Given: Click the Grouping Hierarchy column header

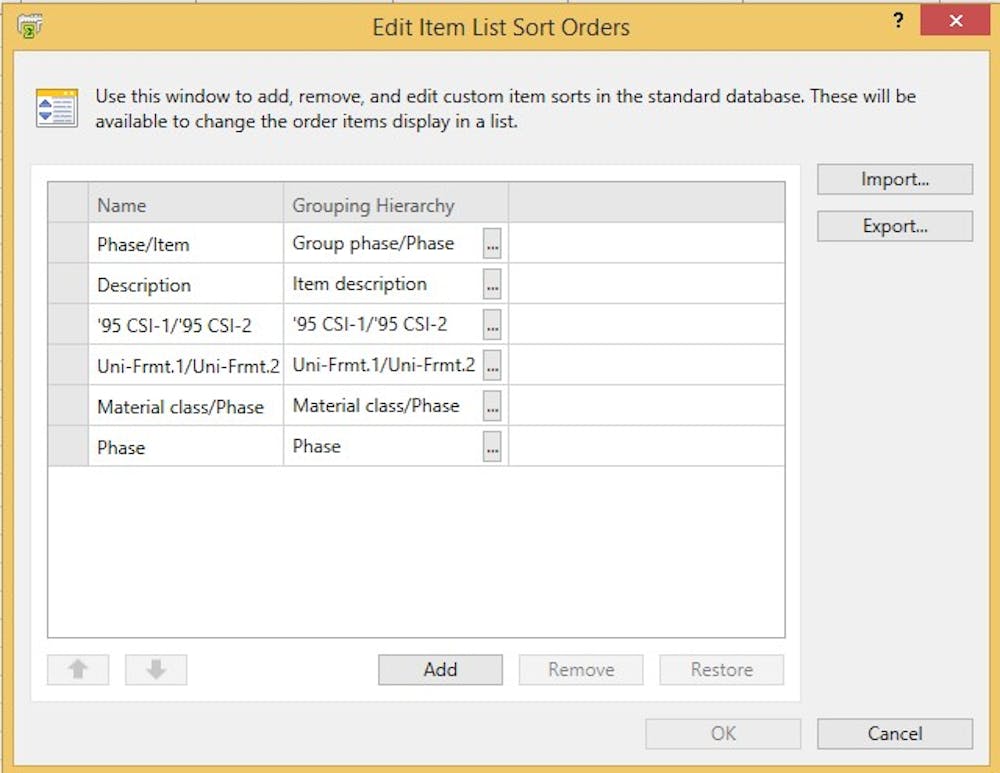Looking at the screenshot, I should pyautogui.click(x=395, y=205).
